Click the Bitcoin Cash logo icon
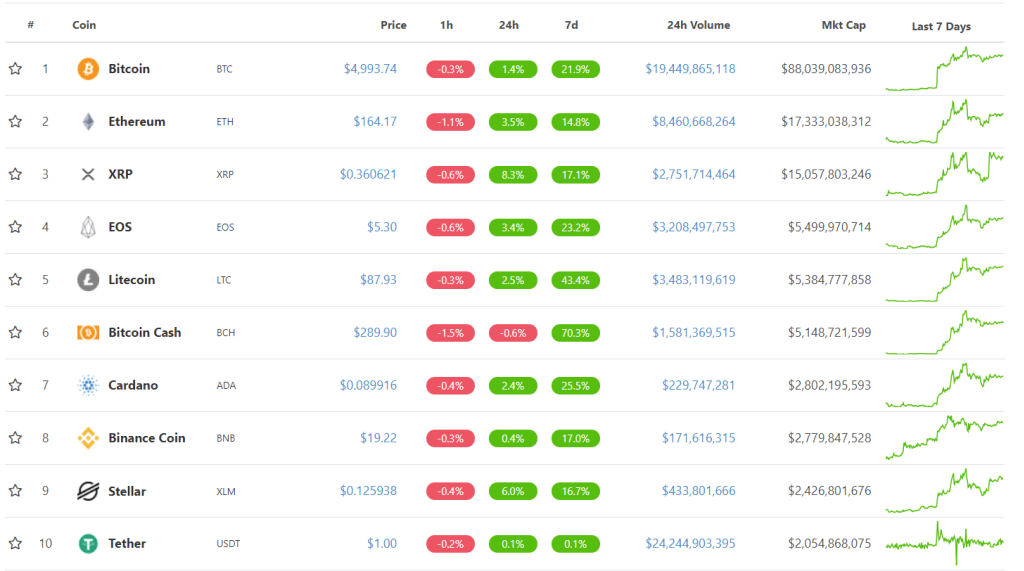 (x=88, y=333)
